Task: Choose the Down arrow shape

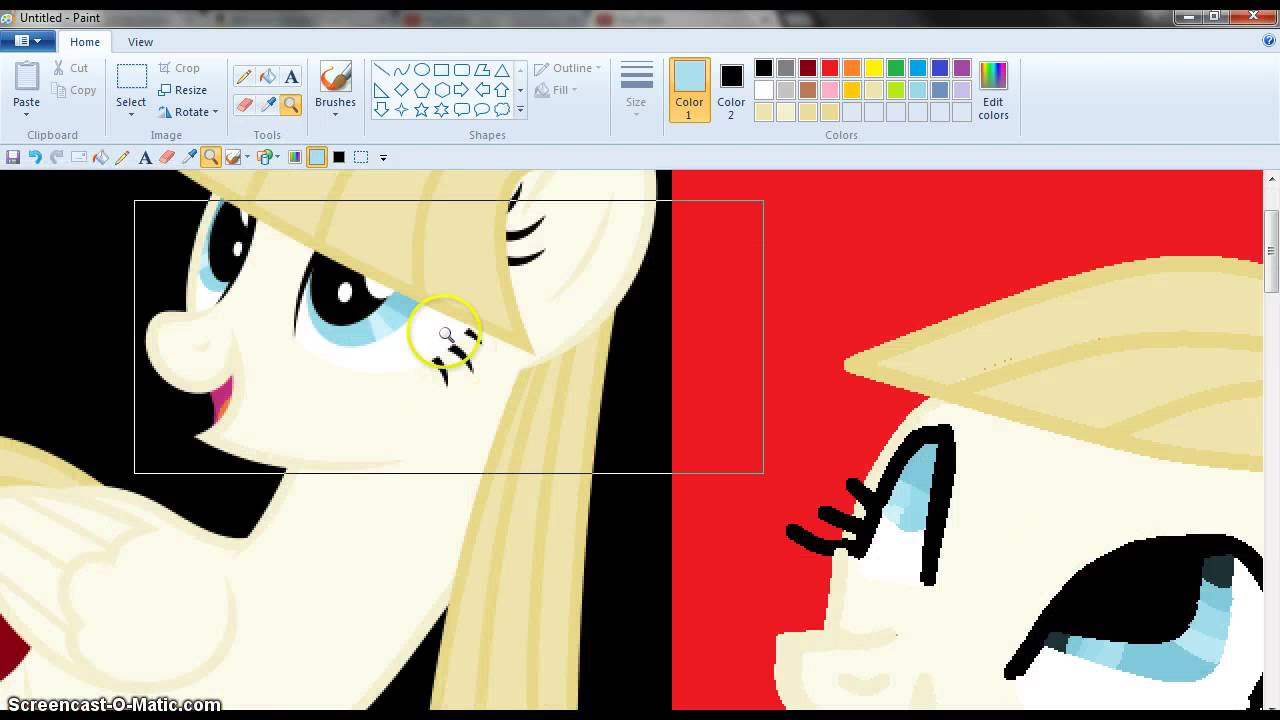Action: point(382,110)
